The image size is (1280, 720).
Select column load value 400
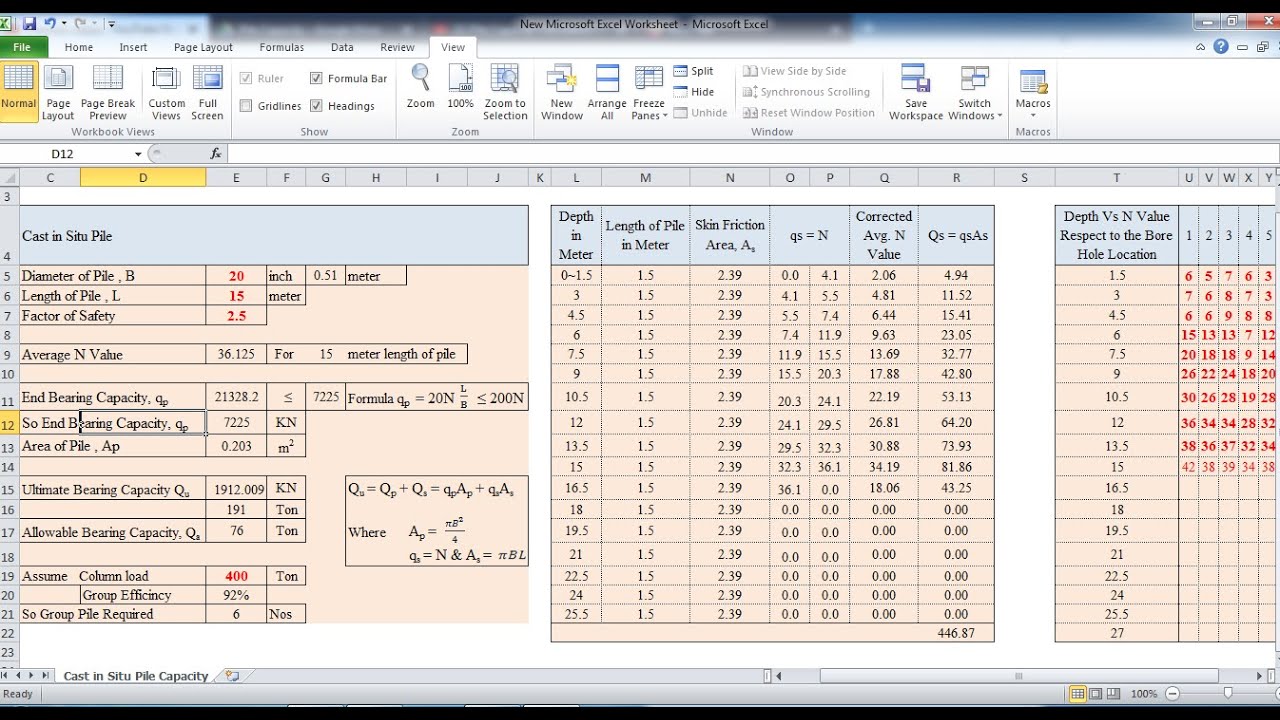click(x=236, y=576)
